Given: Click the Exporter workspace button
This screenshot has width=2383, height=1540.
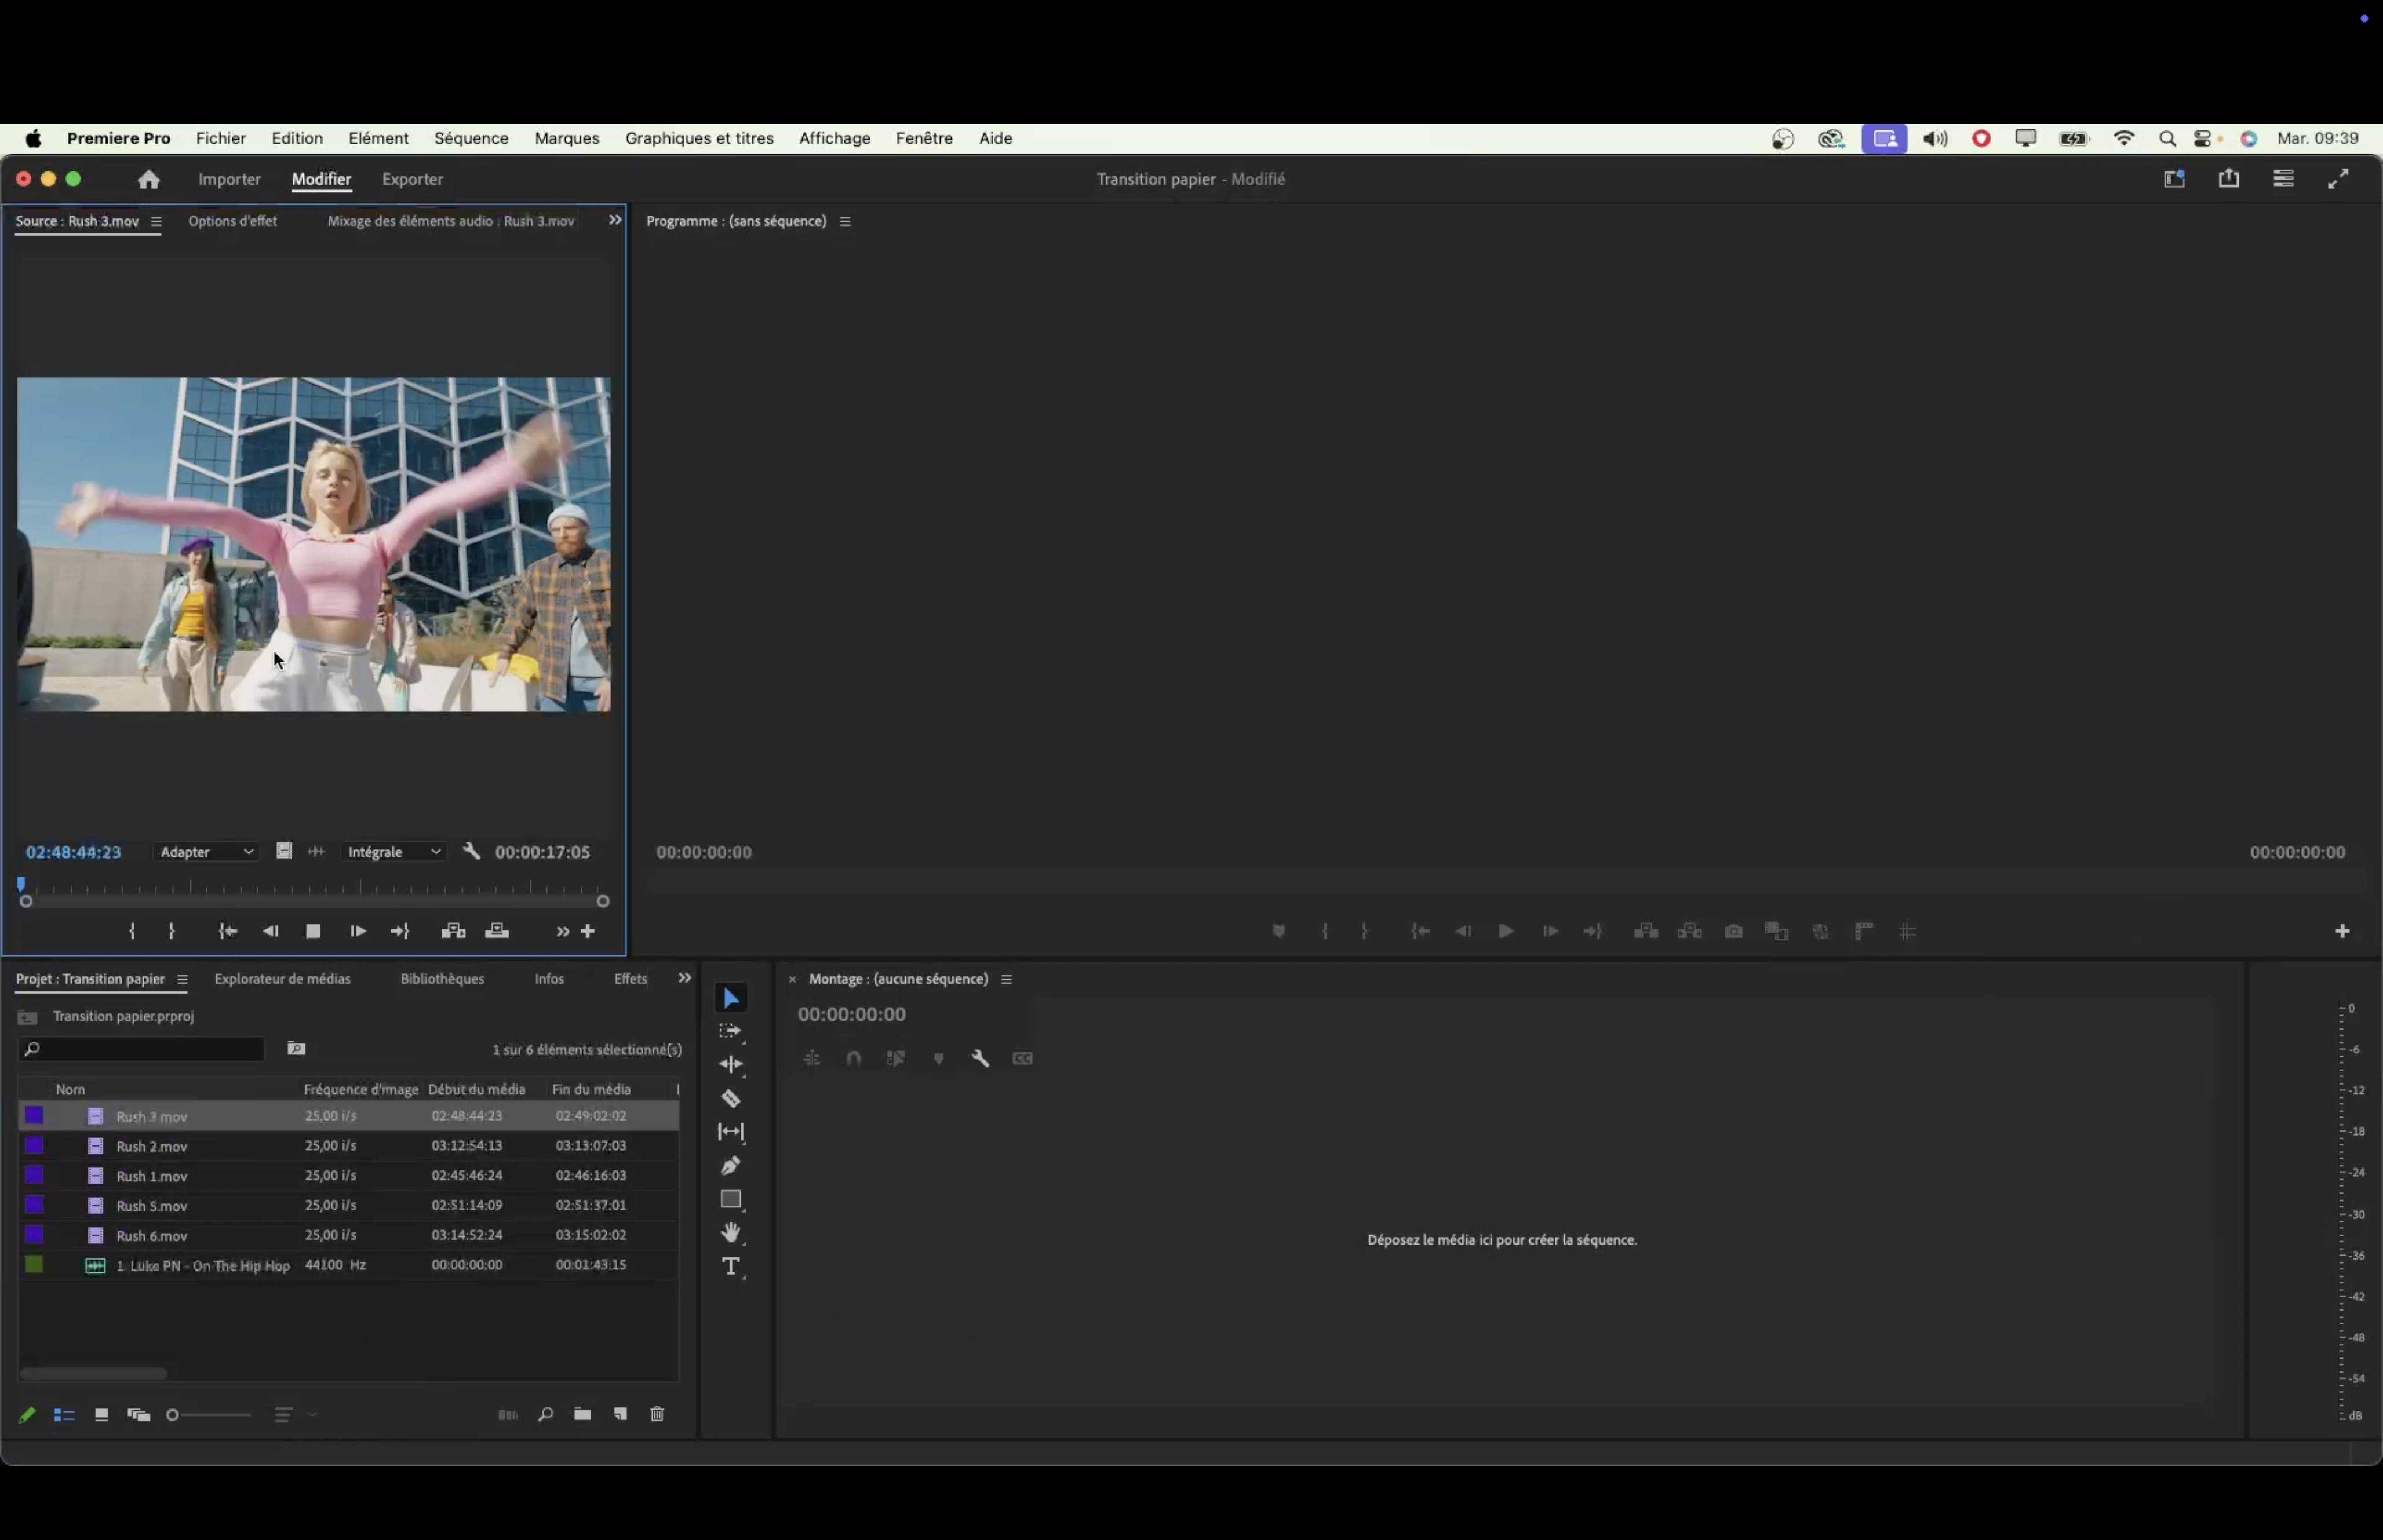Looking at the screenshot, I should 412,179.
